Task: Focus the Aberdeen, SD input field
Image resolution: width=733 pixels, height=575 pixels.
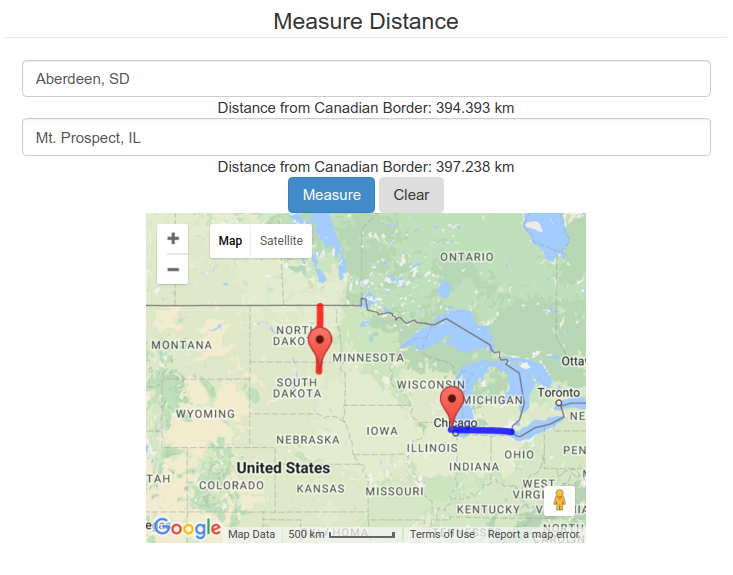Action: point(366,79)
